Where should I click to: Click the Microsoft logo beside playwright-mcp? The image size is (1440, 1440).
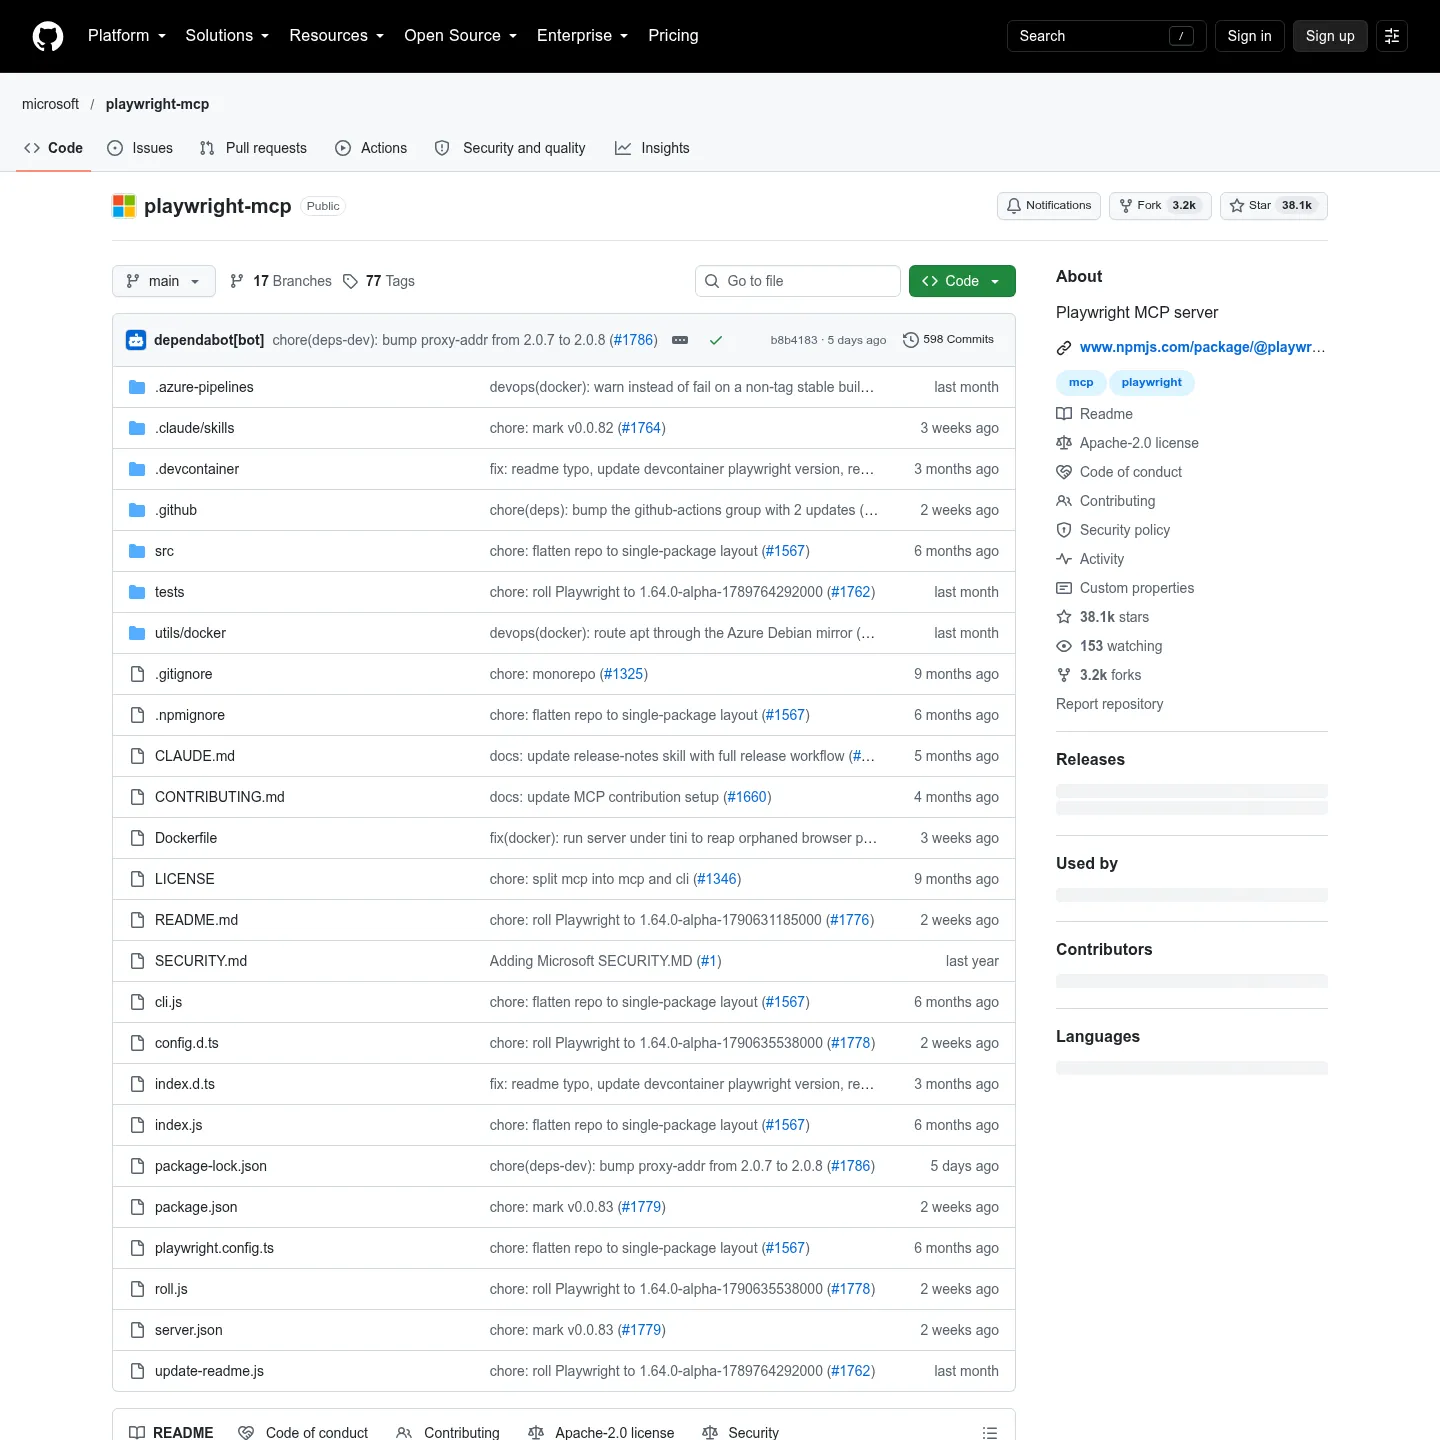point(124,206)
